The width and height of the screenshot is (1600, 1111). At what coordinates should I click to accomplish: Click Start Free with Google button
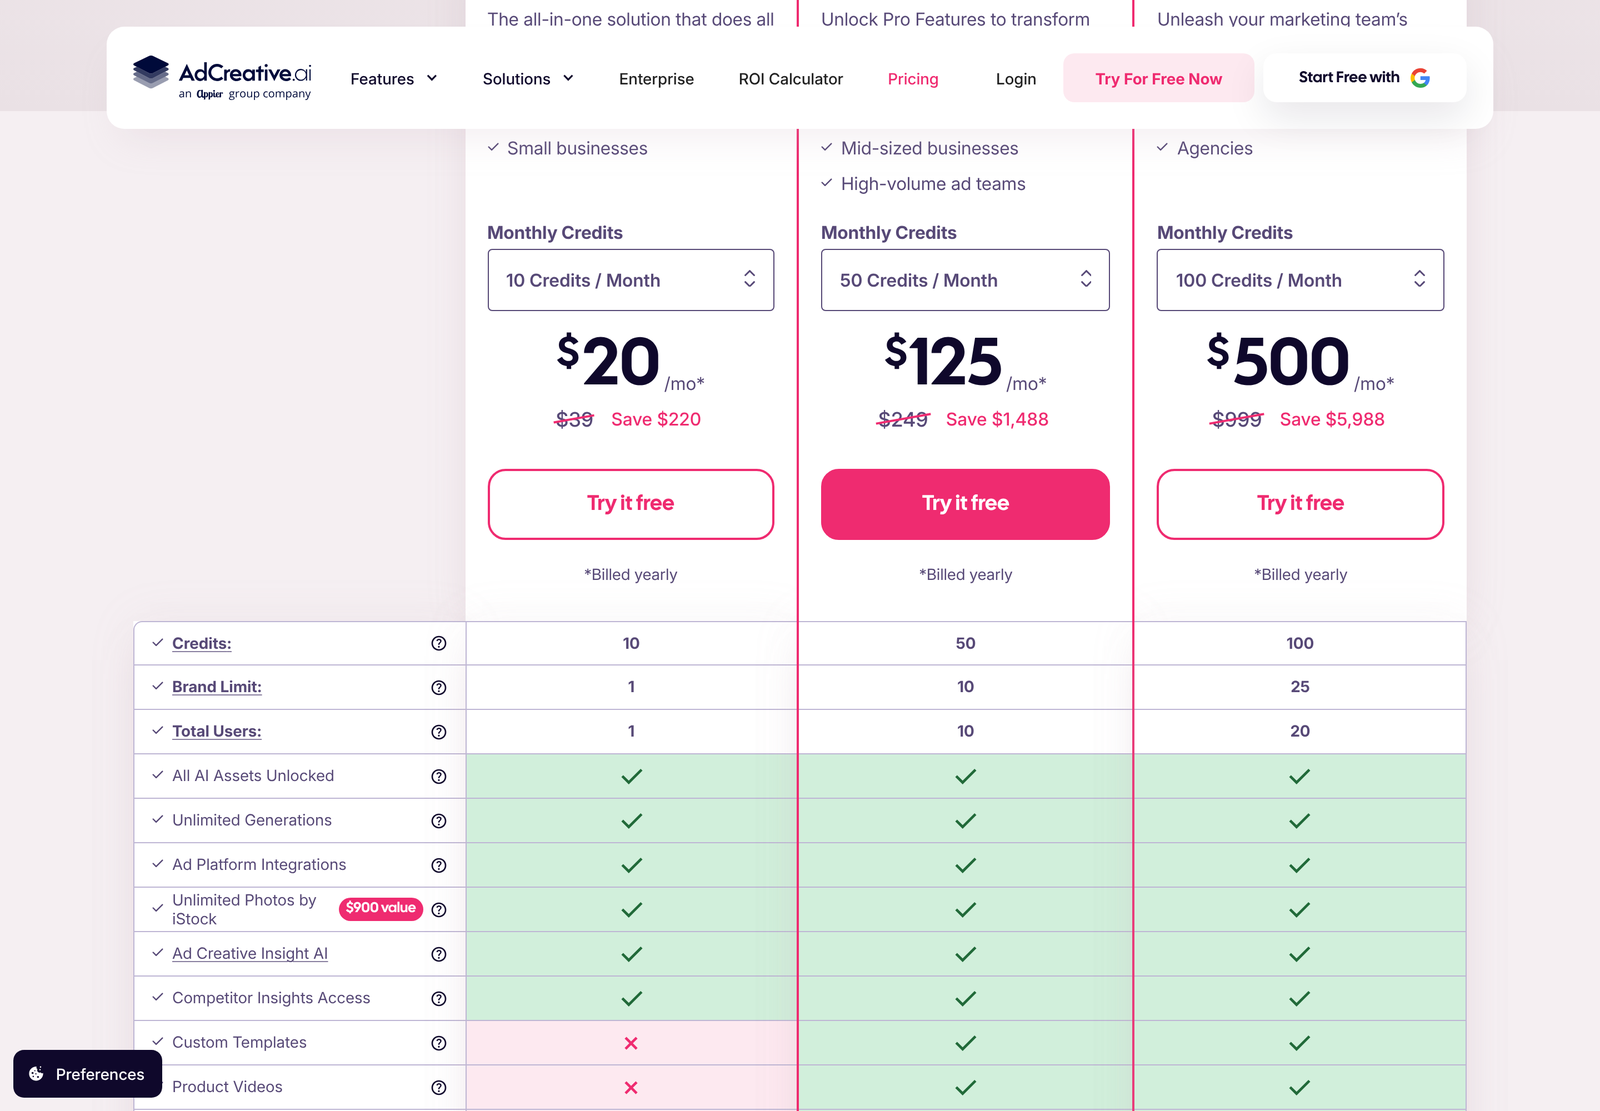click(1365, 78)
